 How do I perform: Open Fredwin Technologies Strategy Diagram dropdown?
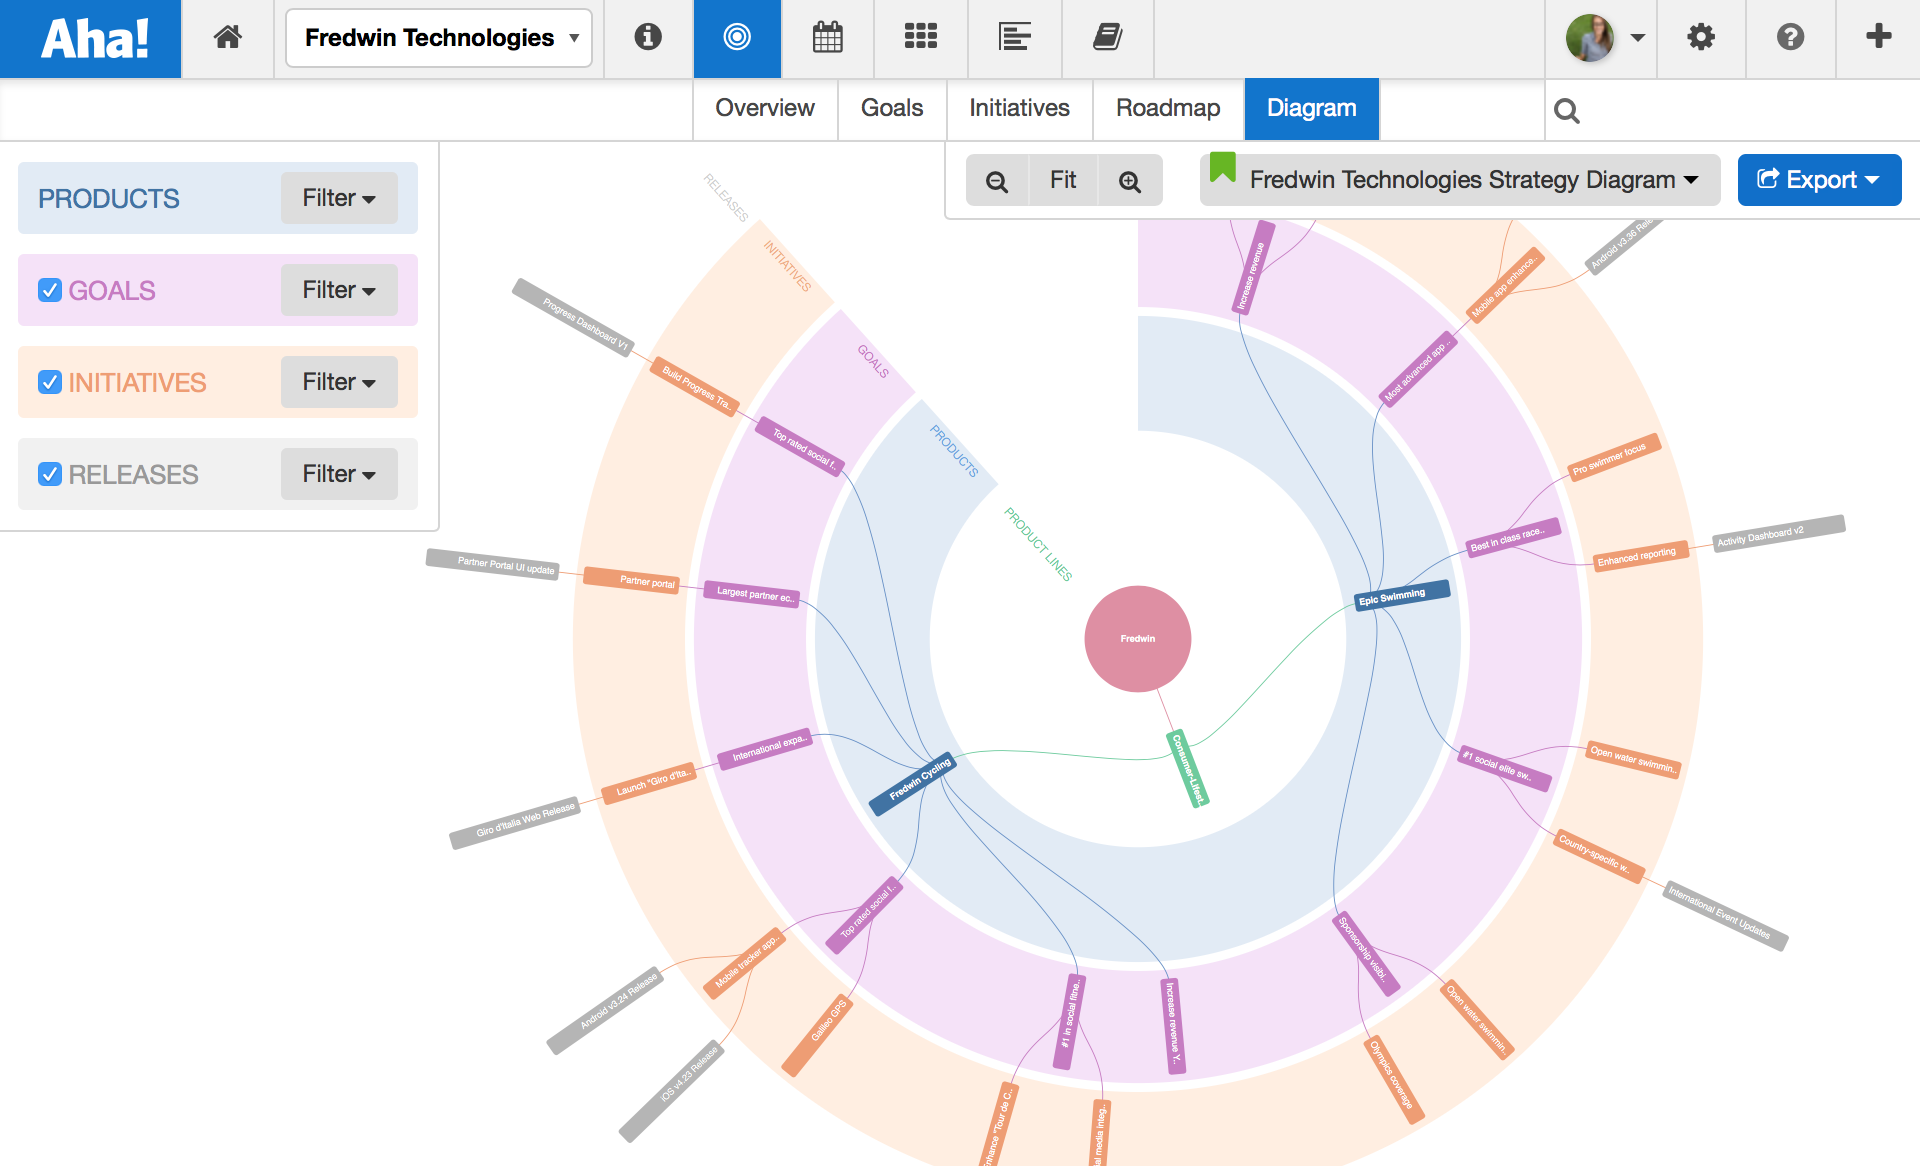[1460, 180]
